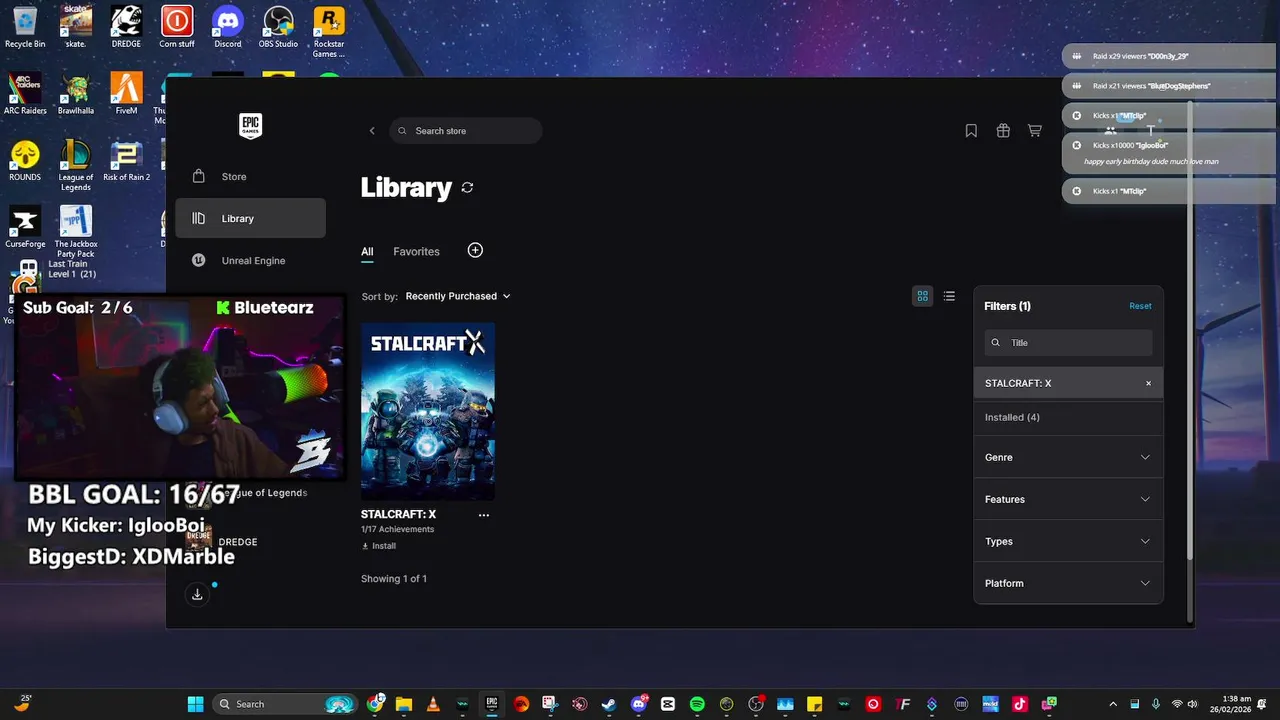Image resolution: width=1280 pixels, height=720 pixels.
Task: Click the STALCRAFT: X game title
Action: 398,514
